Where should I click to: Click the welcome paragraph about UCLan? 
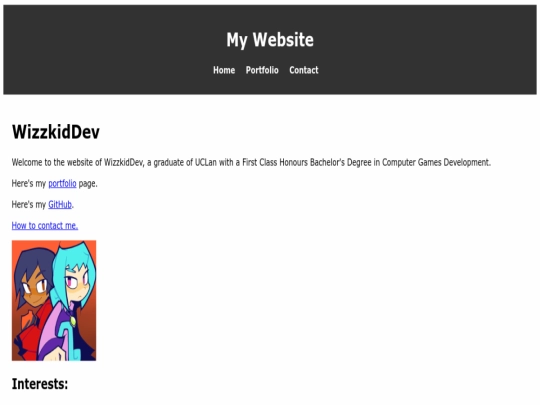tap(251, 162)
